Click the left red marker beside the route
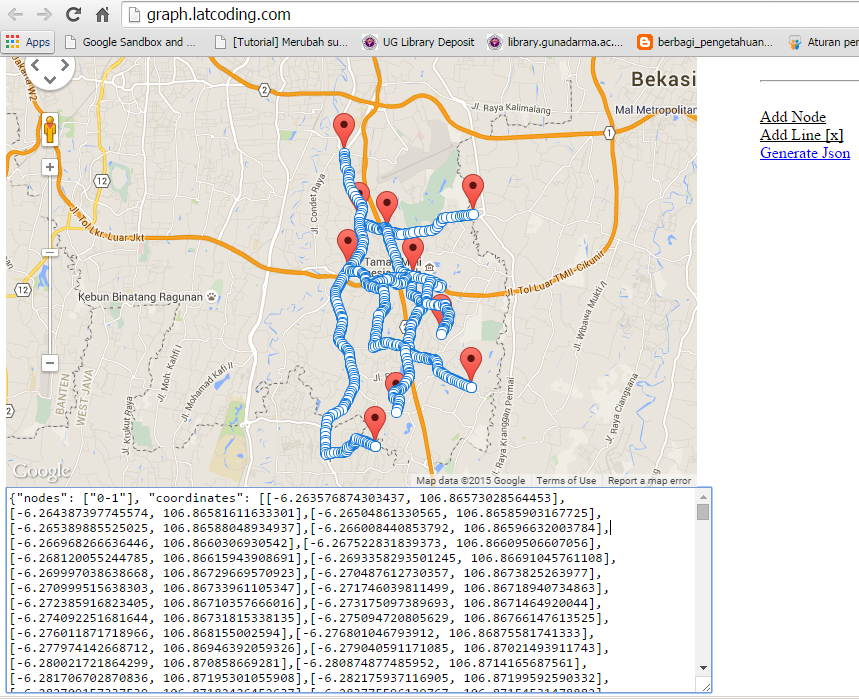The height and width of the screenshot is (699, 859). [x=347, y=245]
